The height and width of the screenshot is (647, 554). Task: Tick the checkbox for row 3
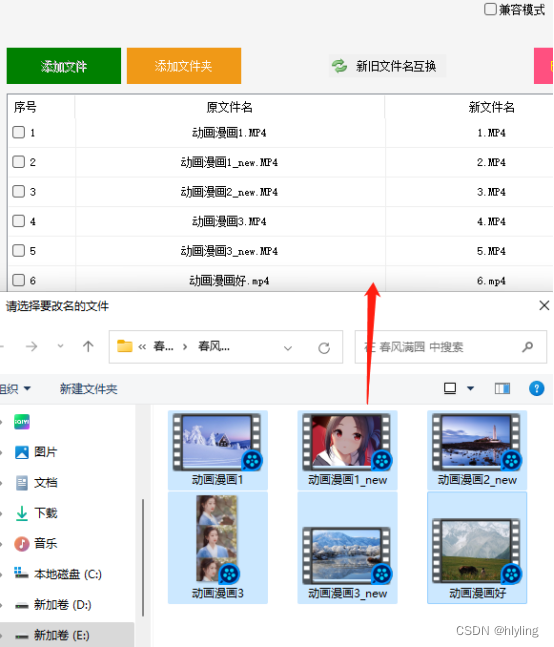(x=19, y=191)
